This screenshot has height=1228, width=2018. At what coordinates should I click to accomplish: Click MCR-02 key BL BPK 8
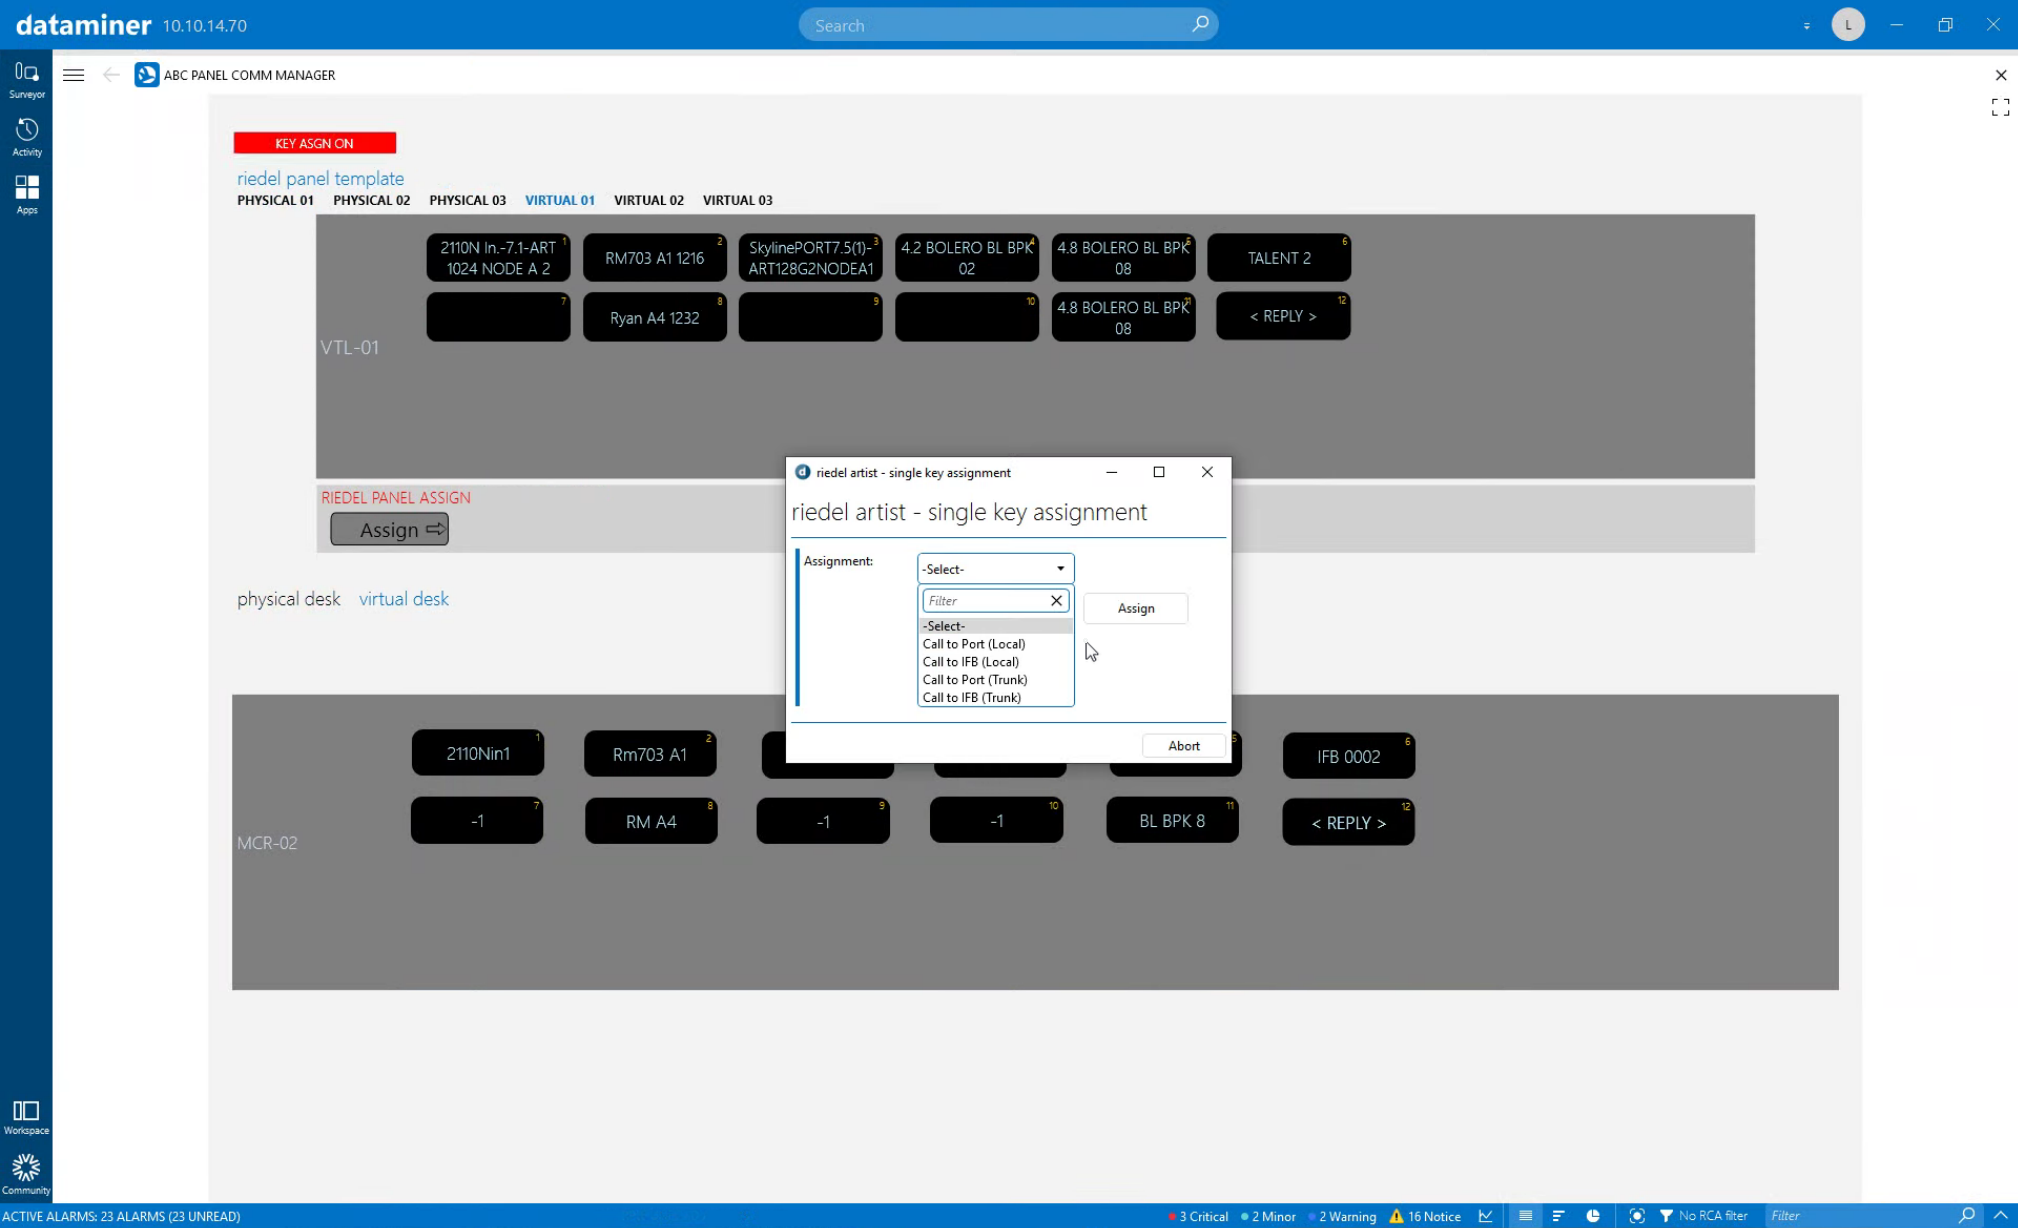(x=1172, y=821)
